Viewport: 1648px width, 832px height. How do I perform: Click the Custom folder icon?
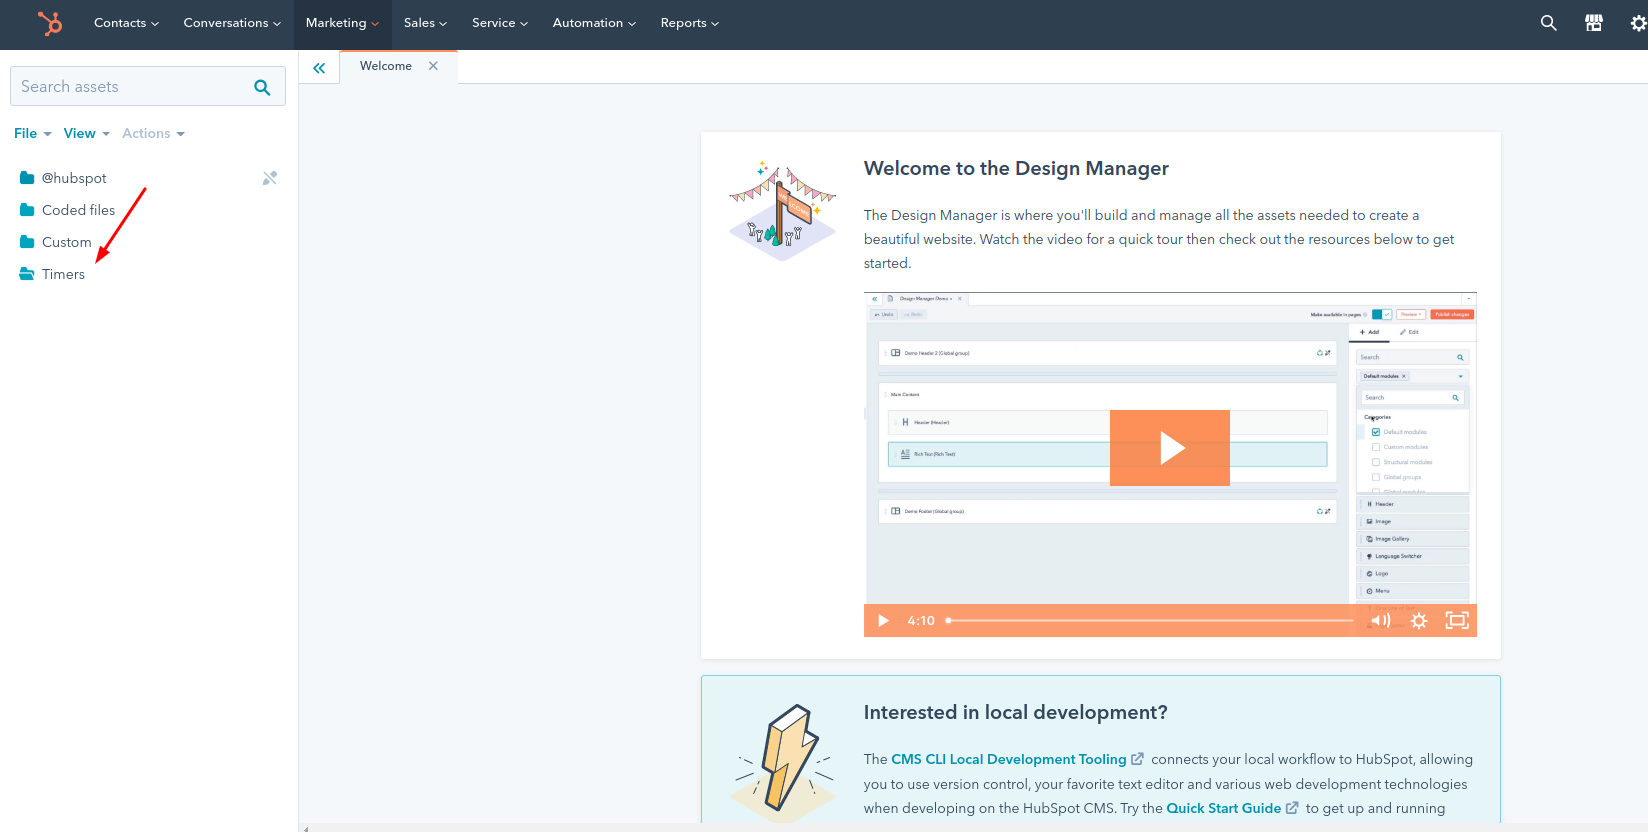(27, 242)
